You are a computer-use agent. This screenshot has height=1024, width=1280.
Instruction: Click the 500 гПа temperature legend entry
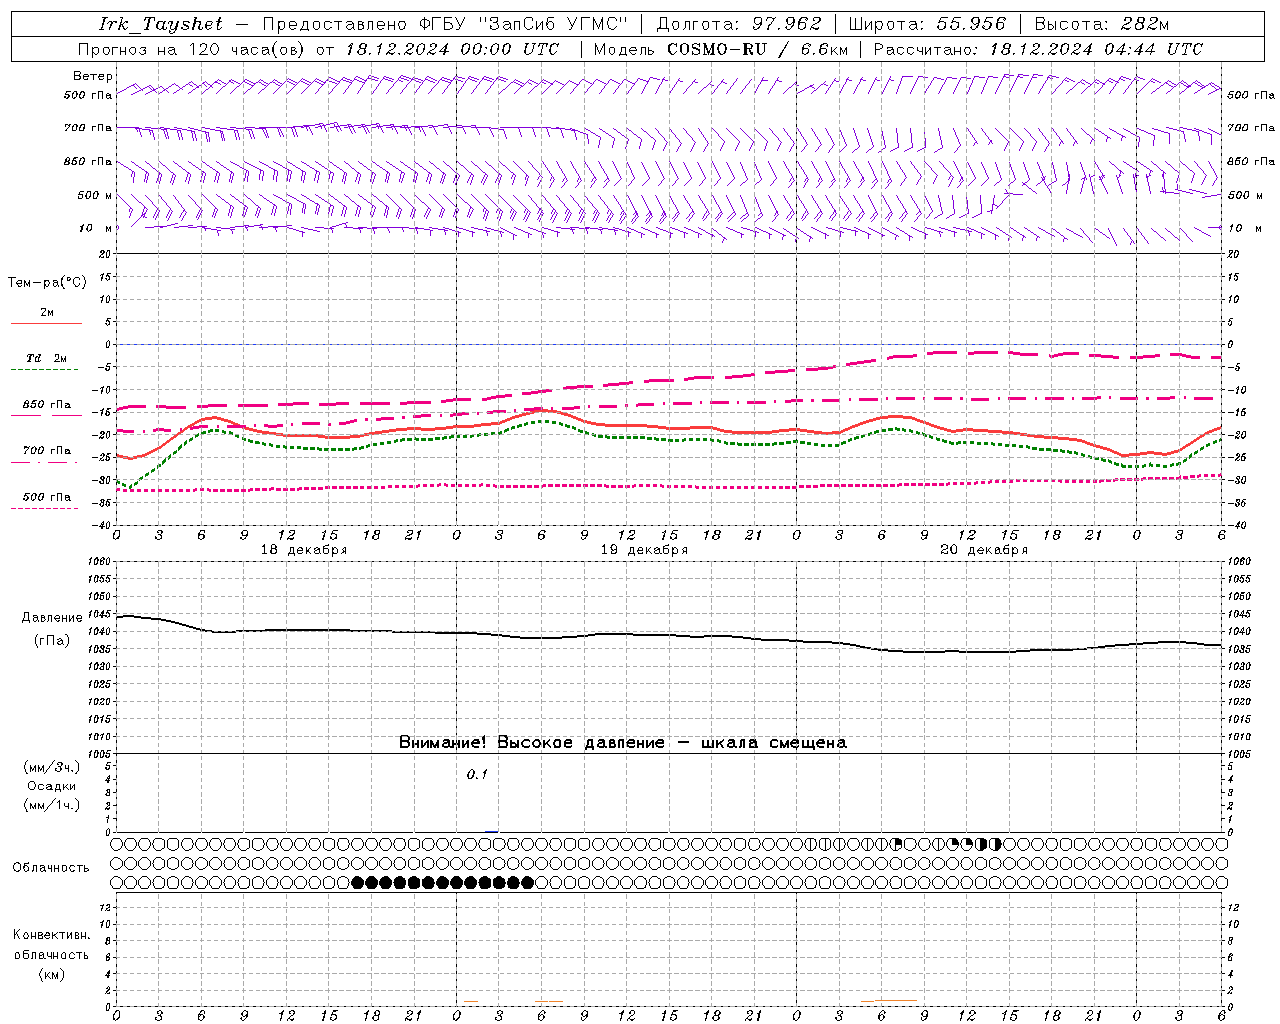click(46, 501)
